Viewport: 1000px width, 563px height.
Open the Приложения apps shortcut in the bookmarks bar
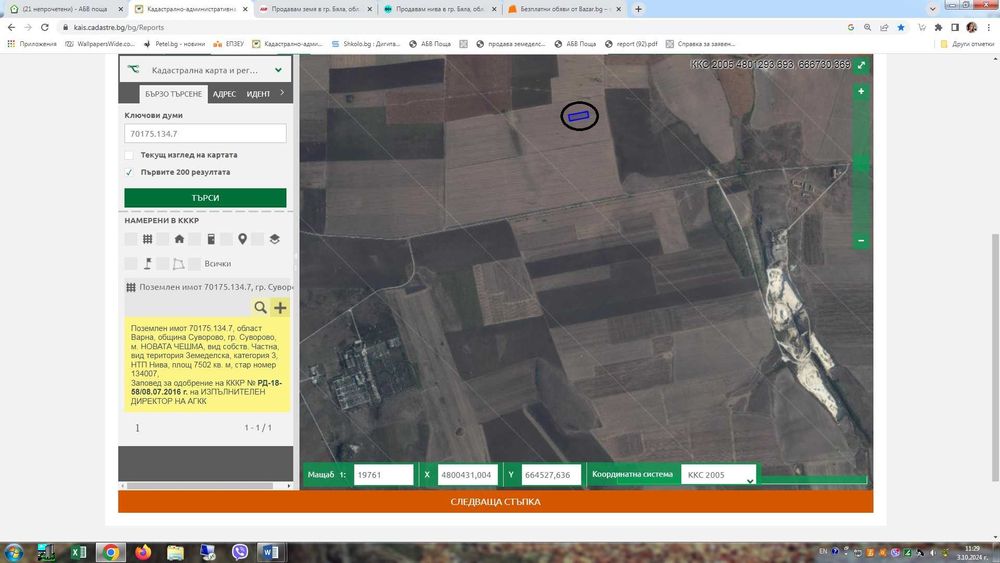click(32, 44)
